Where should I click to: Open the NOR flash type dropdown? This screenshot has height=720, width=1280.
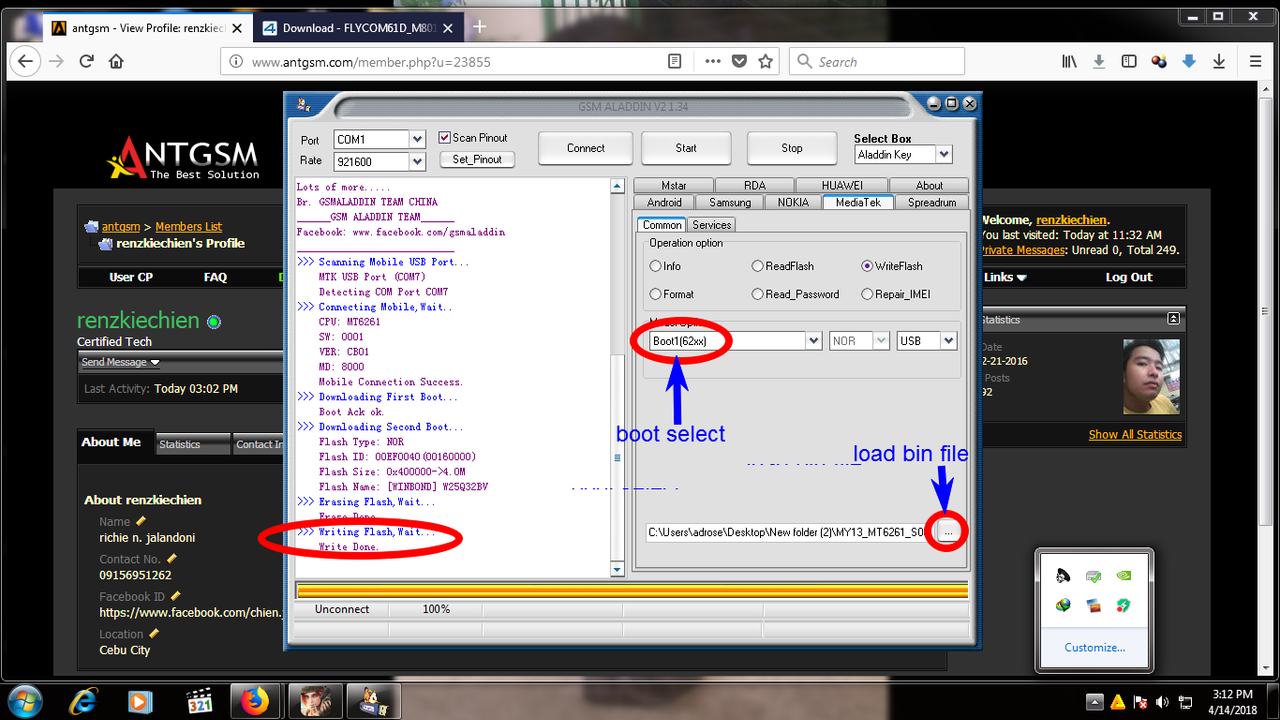[881, 341]
